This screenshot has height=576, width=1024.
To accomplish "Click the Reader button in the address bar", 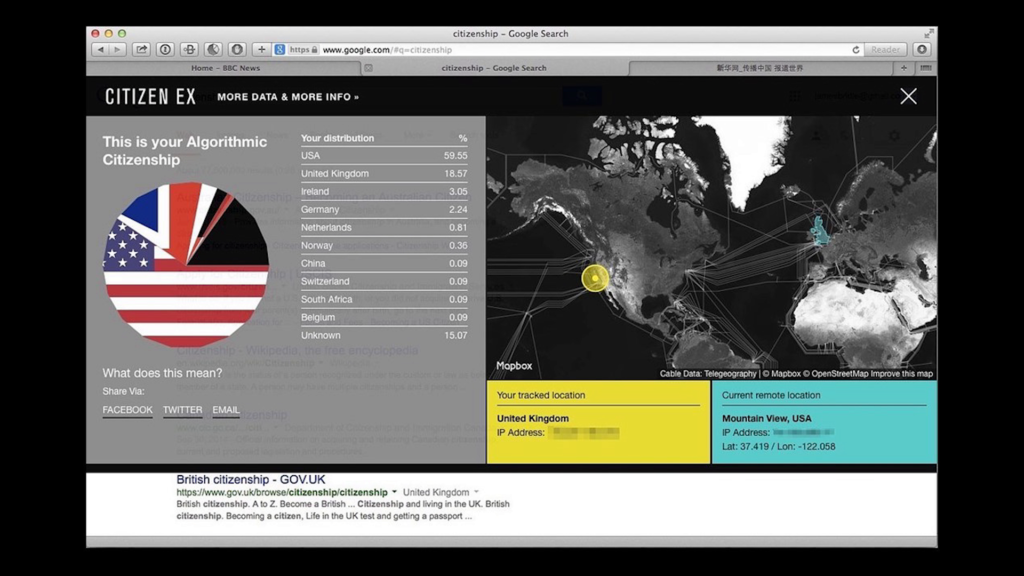I will click(x=885, y=50).
